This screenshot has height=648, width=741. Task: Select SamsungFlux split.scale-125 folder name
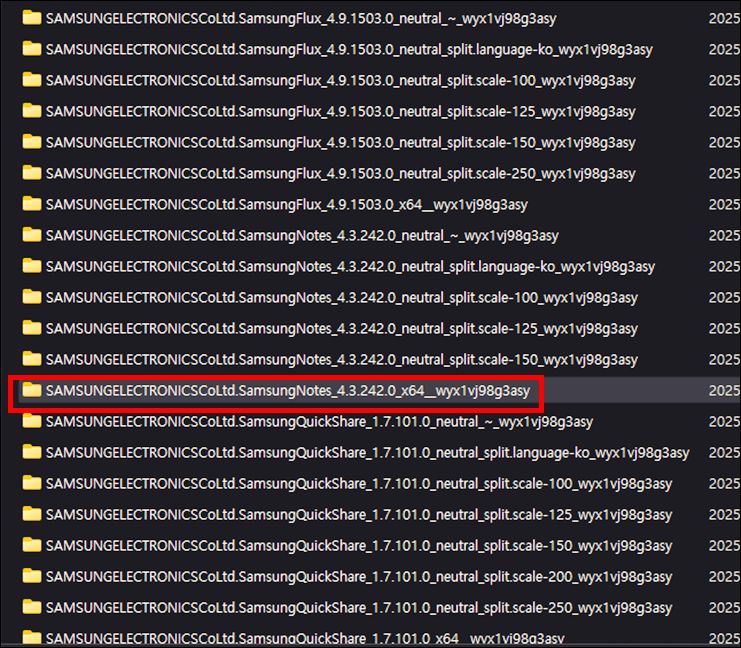pos(341,112)
